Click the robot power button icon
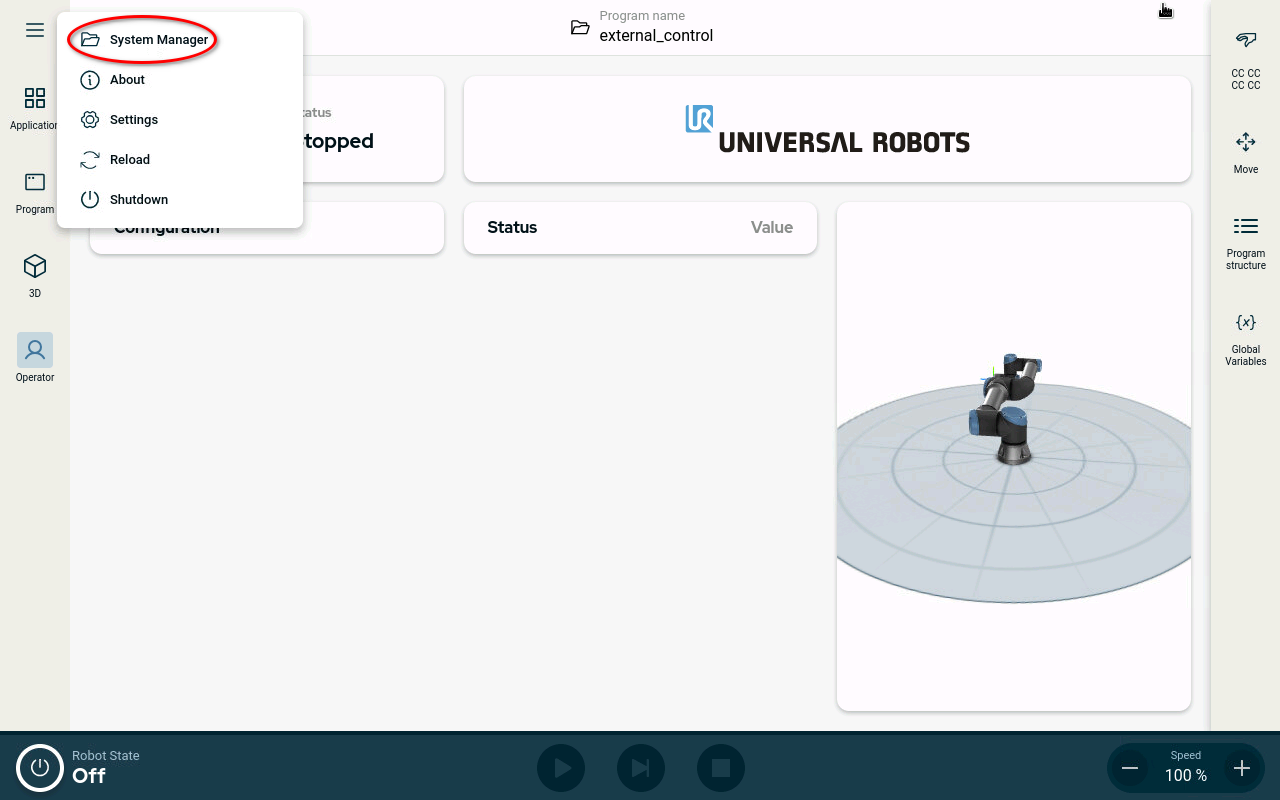Screen dimensions: 1280x800 (x=40, y=768)
